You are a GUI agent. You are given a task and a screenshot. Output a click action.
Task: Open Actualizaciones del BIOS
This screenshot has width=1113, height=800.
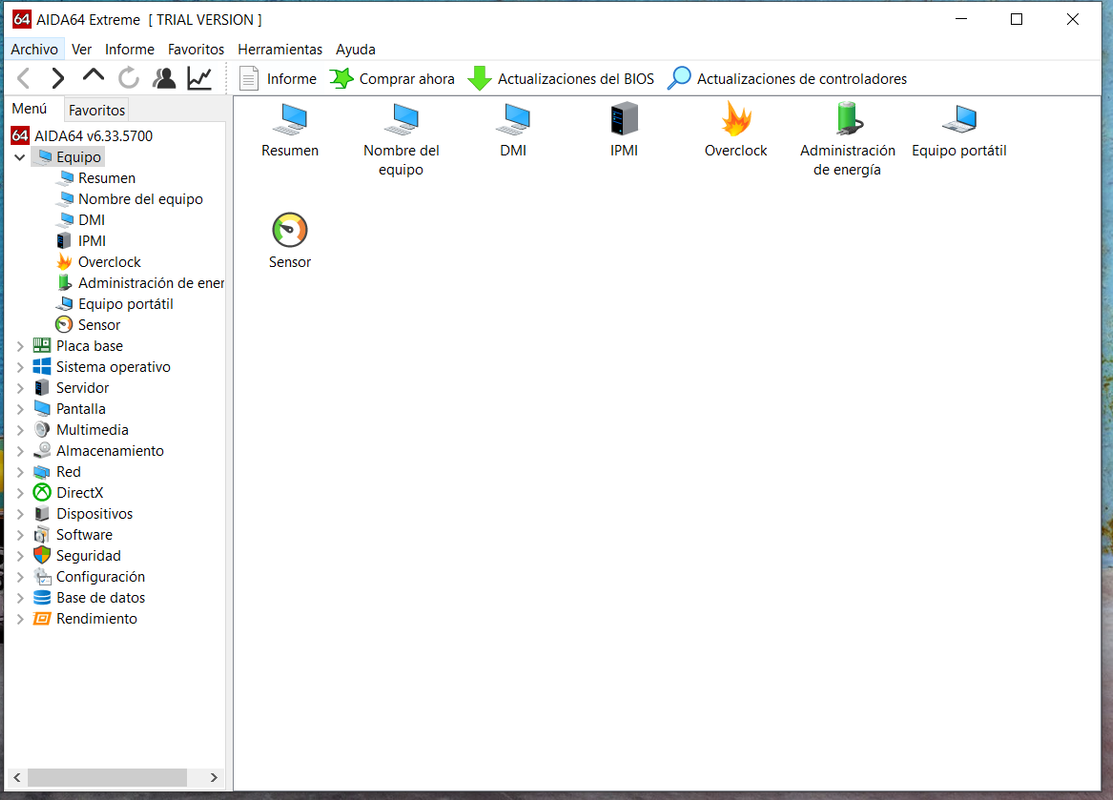click(561, 79)
